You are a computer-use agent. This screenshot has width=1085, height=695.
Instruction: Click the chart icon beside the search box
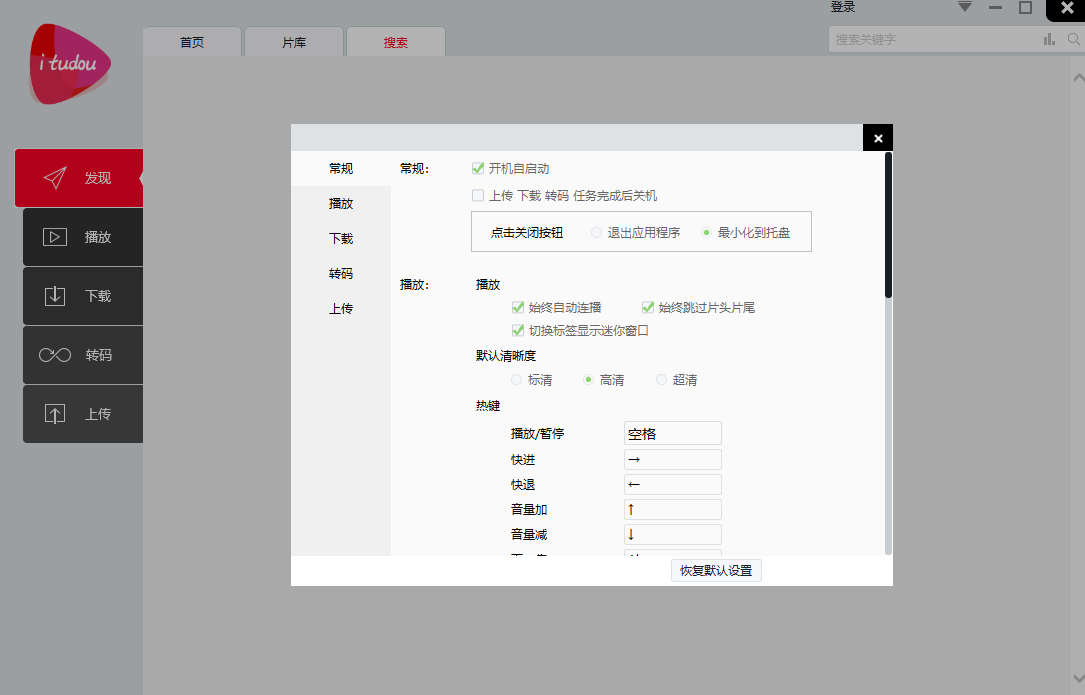(x=1048, y=38)
